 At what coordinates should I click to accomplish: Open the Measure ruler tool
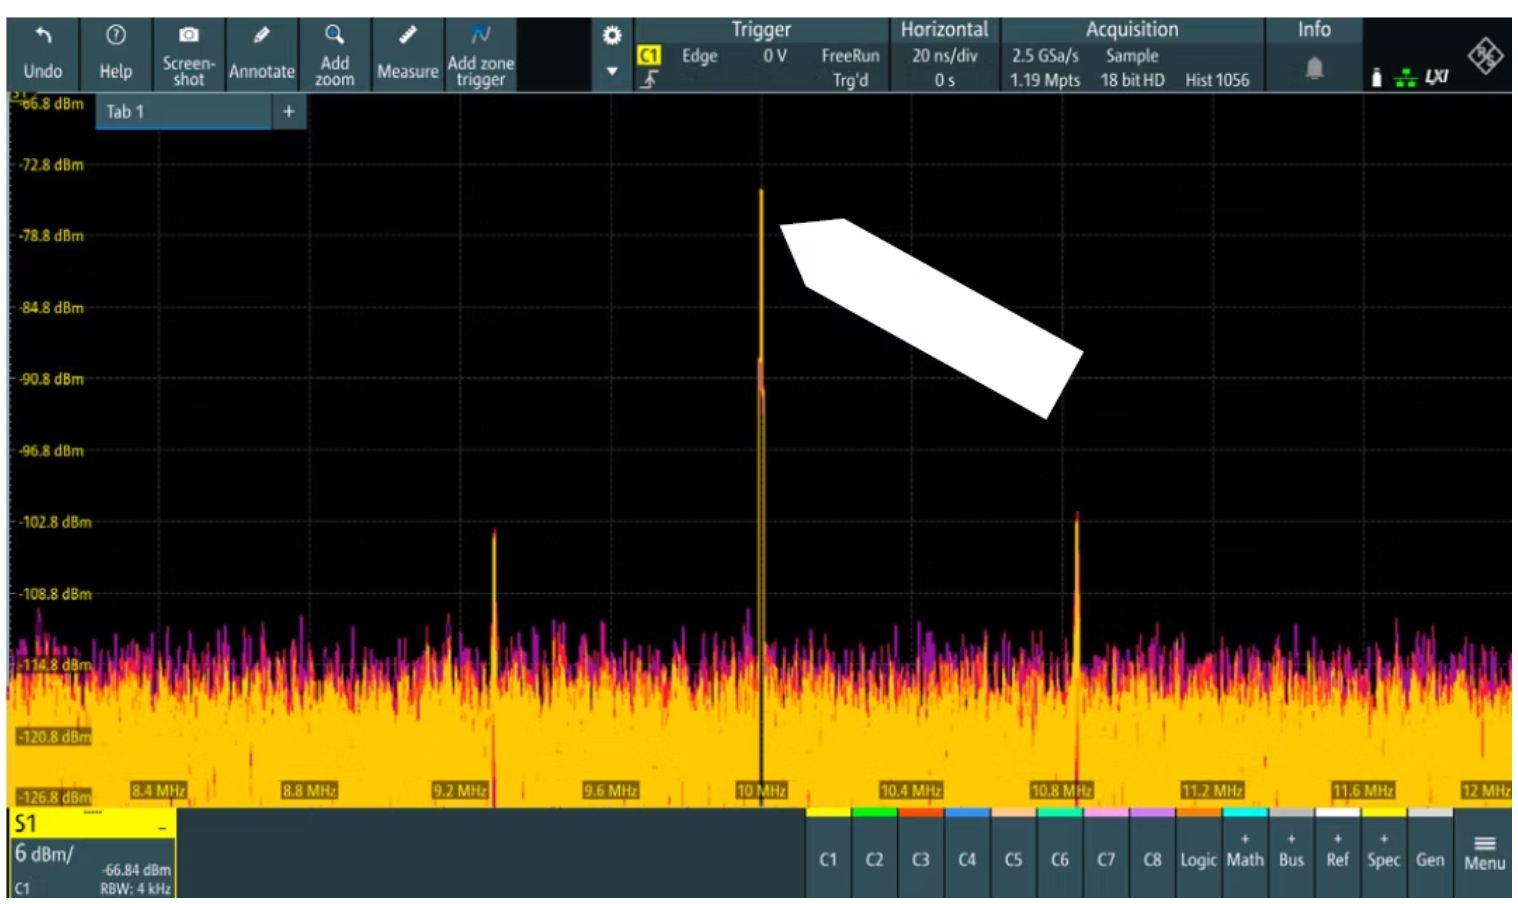click(407, 37)
